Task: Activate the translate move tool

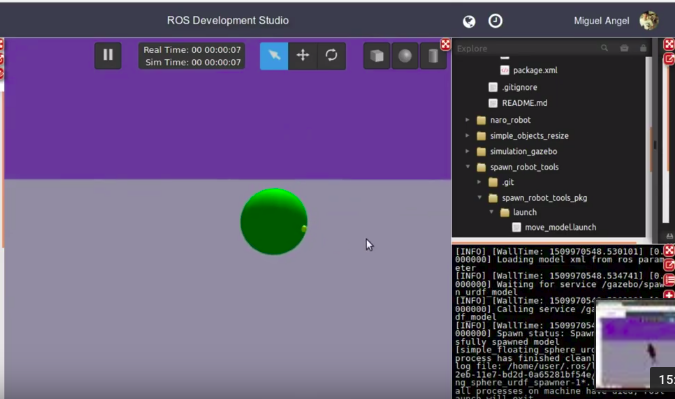Action: coord(303,56)
